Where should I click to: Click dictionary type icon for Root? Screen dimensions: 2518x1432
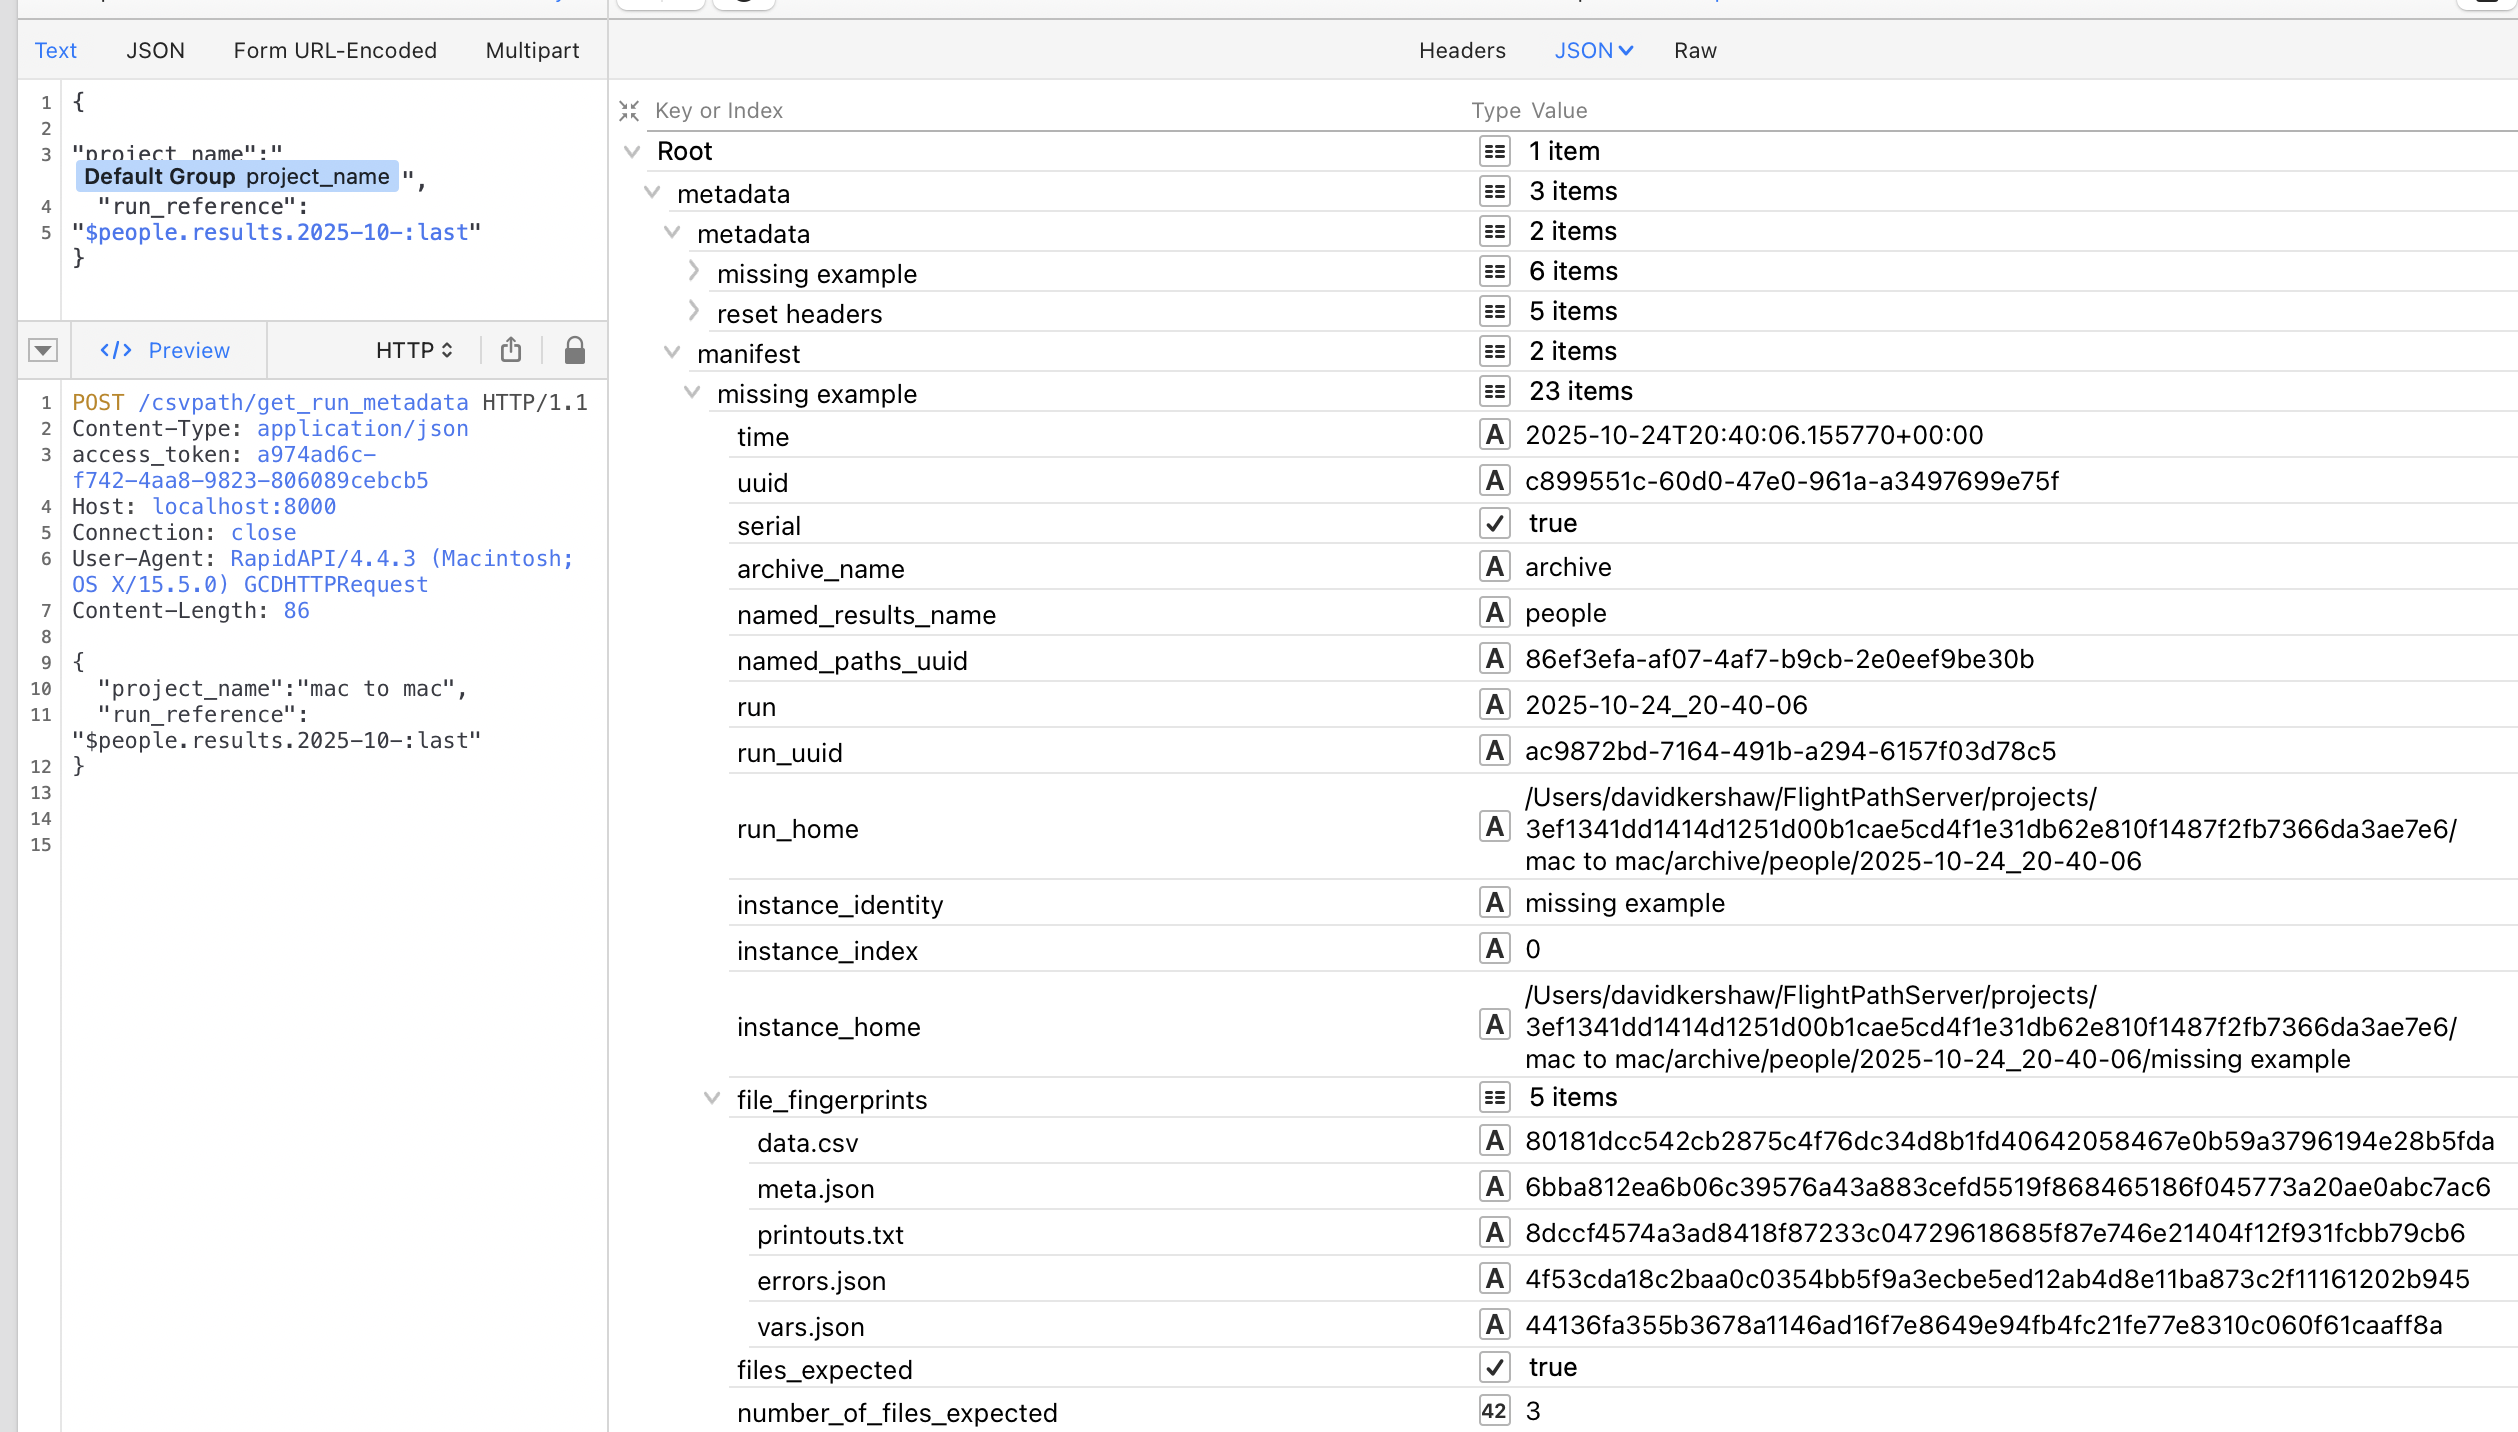[1494, 151]
